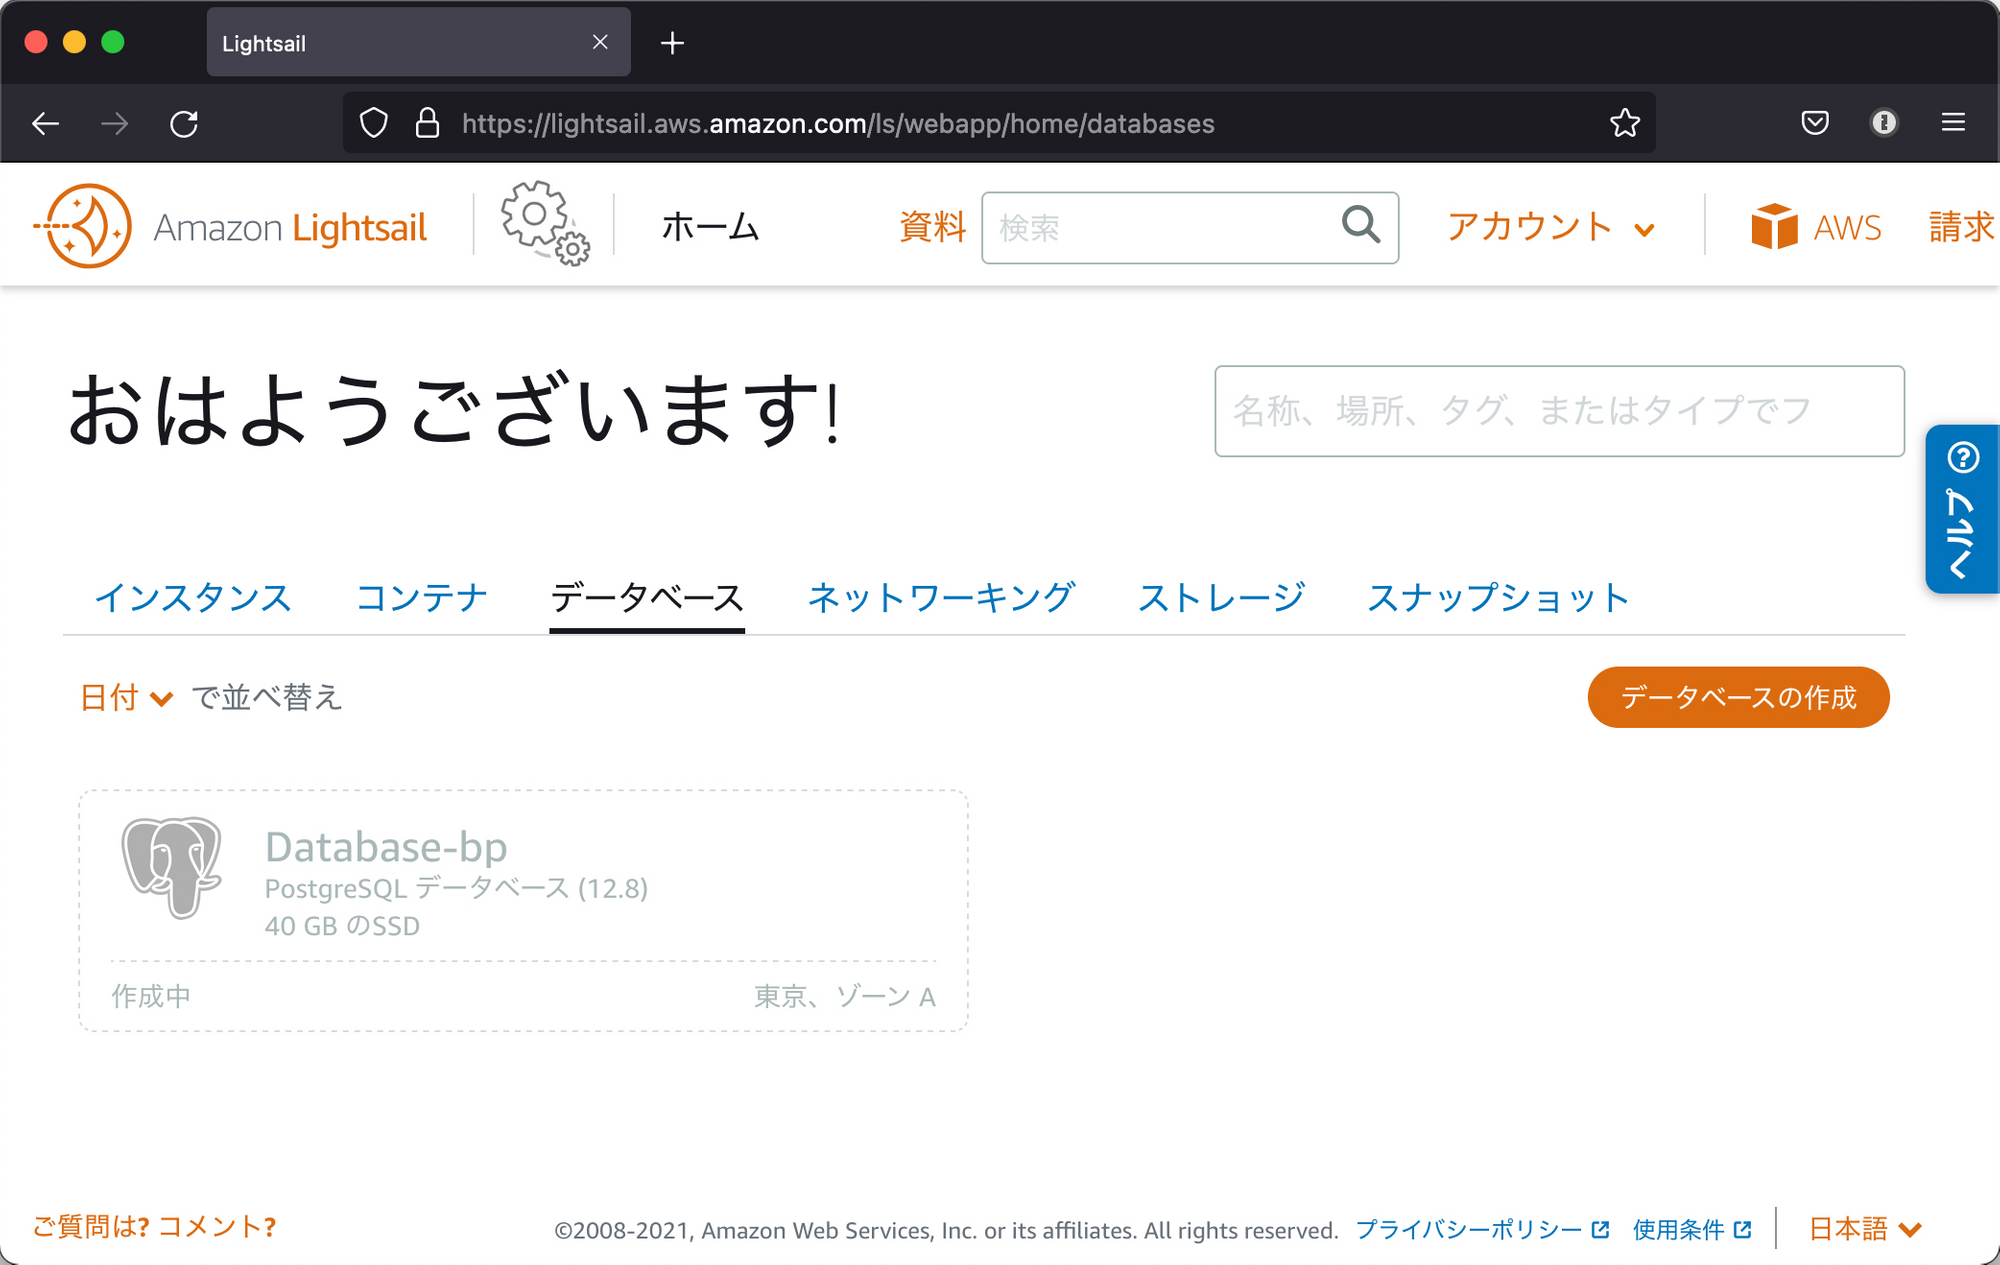Image resolution: width=2000 pixels, height=1265 pixels.
Task: Click the extension info icon in toolbar
Action: click(1884, 123)
